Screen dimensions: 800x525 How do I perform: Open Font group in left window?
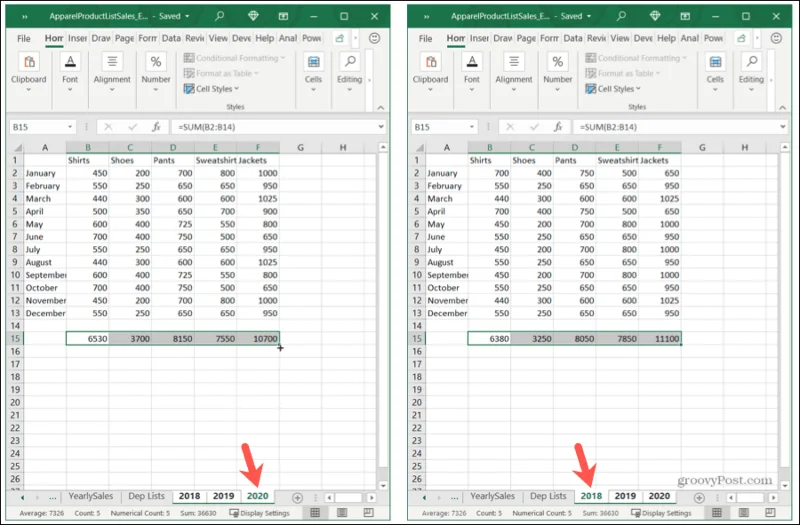point(70,72)
